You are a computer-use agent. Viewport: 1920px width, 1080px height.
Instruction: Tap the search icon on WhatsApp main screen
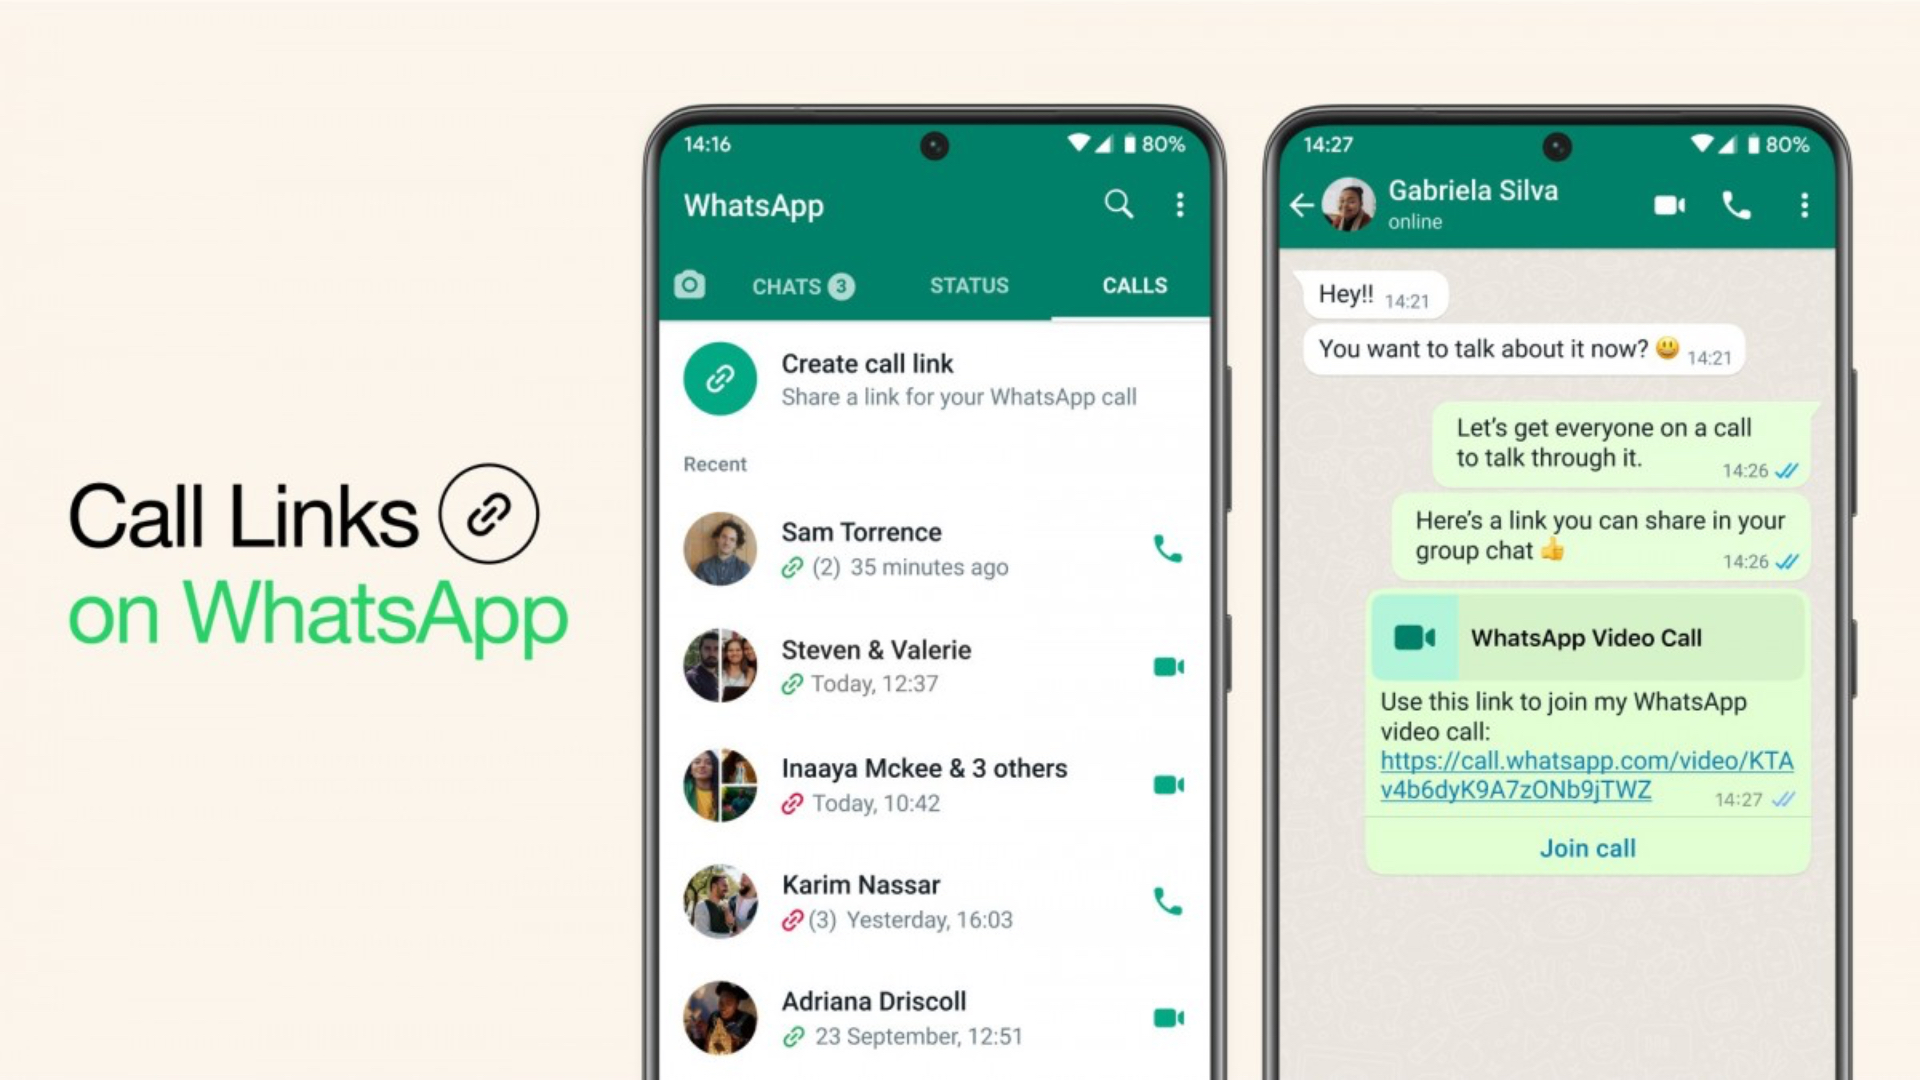pos(1118,203)
